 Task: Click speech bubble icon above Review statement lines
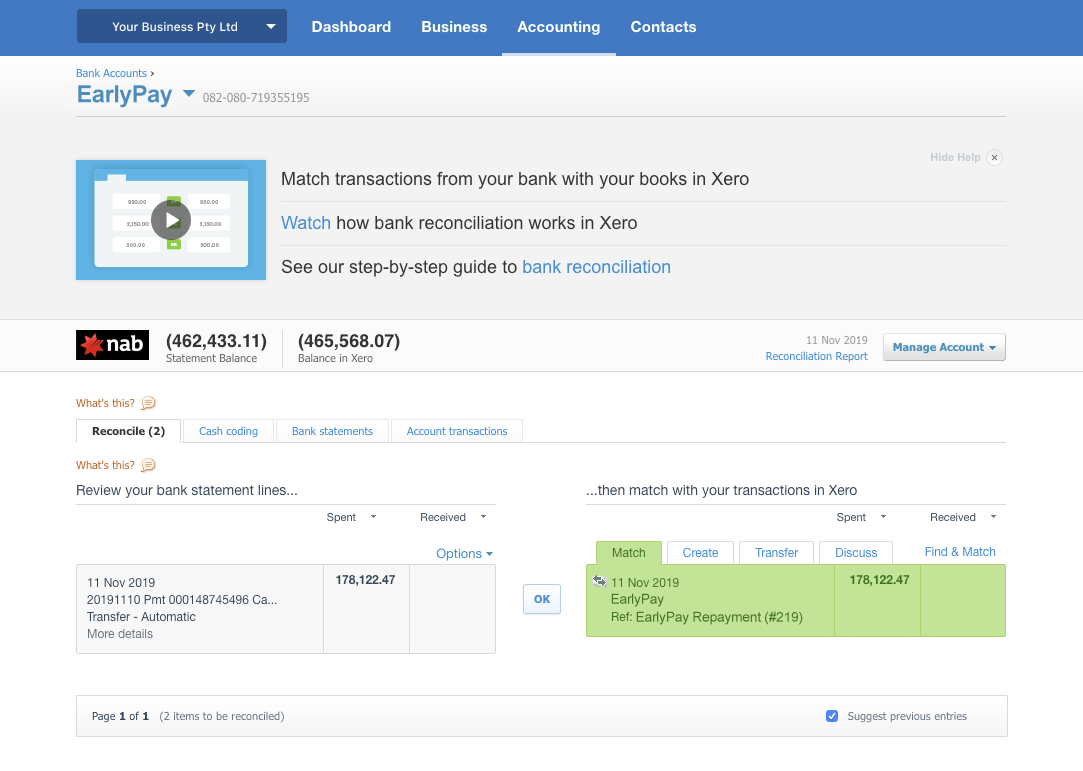click(x=148, y=466)
